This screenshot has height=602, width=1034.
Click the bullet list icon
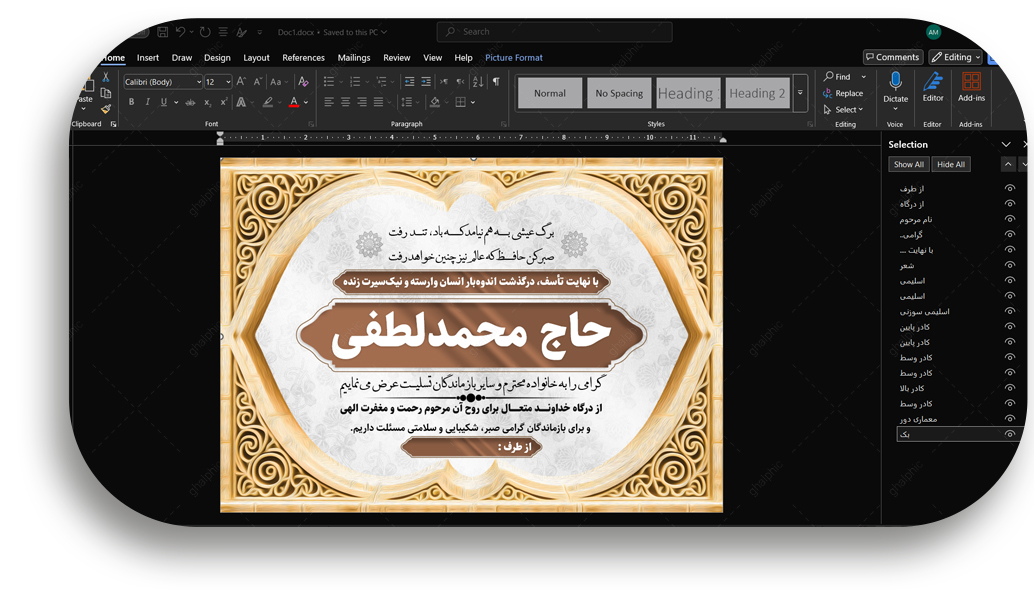pos(329,82)
